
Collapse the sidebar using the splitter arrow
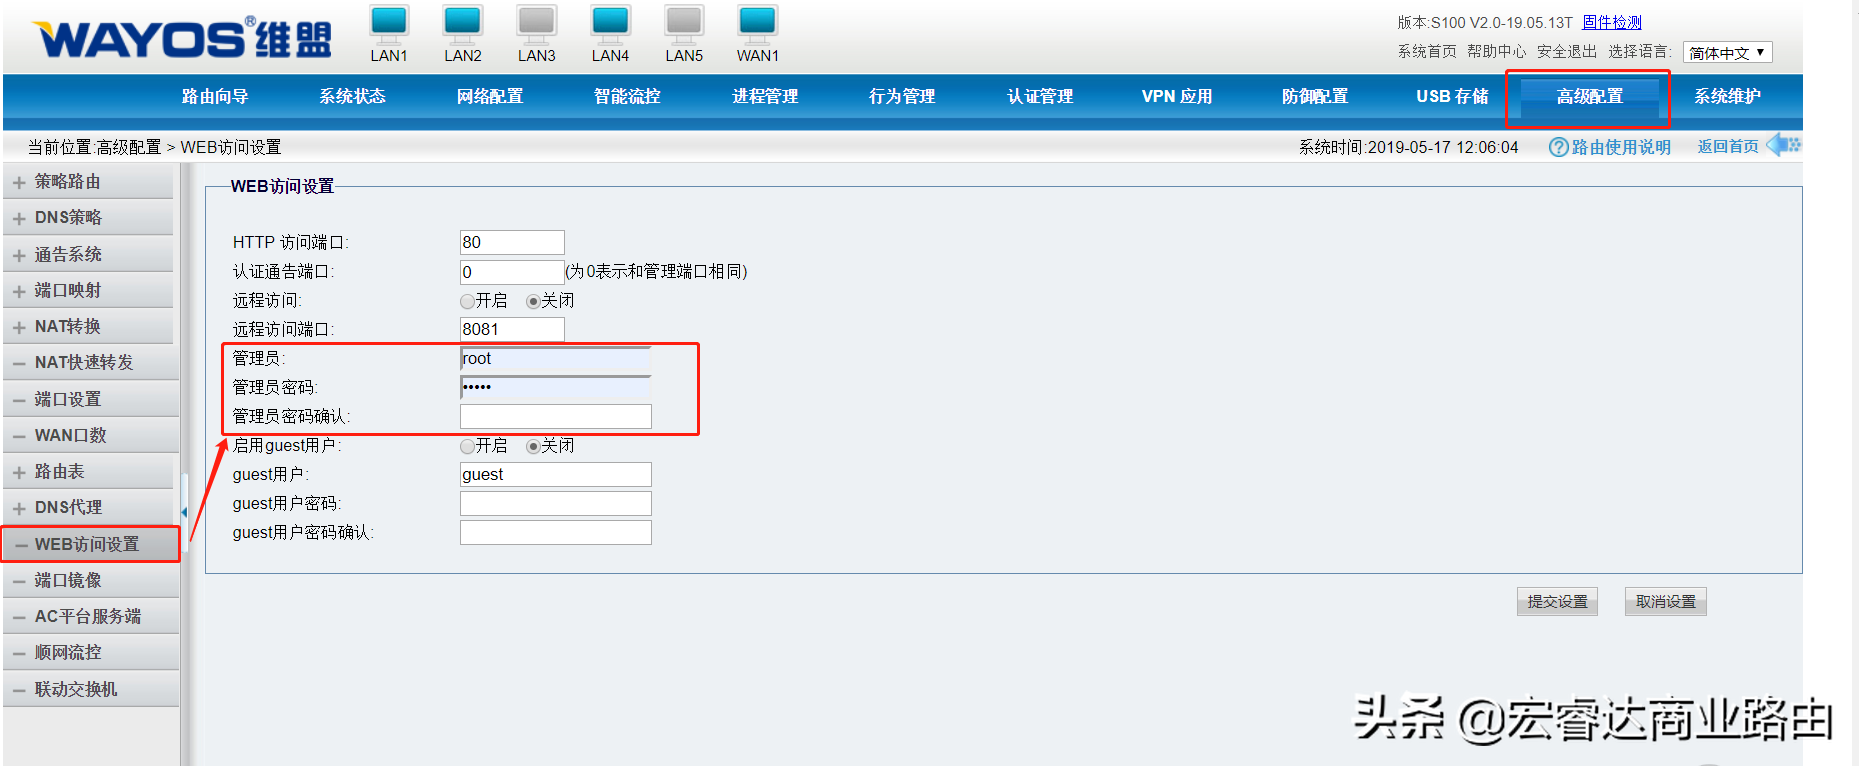point(184,512)
